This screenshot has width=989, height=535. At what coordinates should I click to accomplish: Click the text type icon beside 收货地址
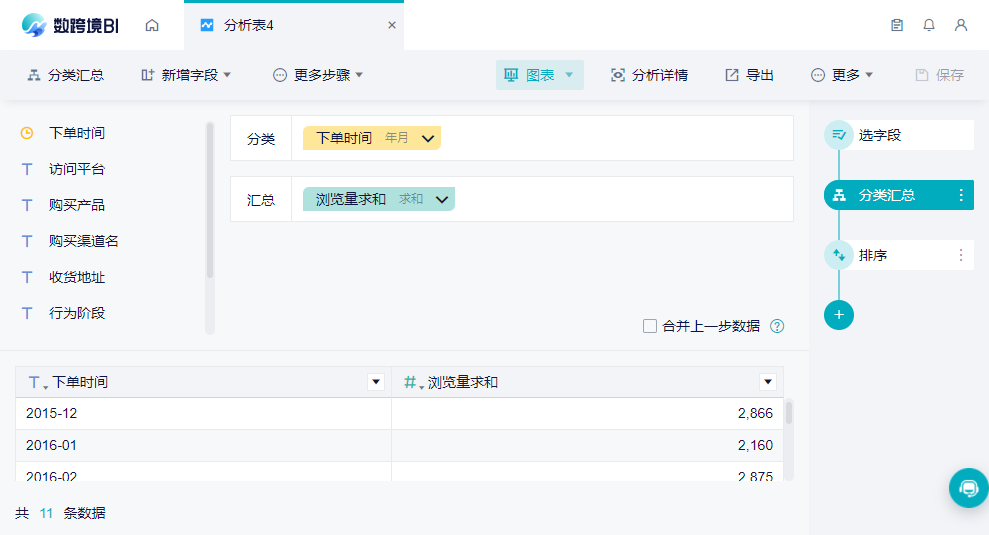click(x=26, y=277)
